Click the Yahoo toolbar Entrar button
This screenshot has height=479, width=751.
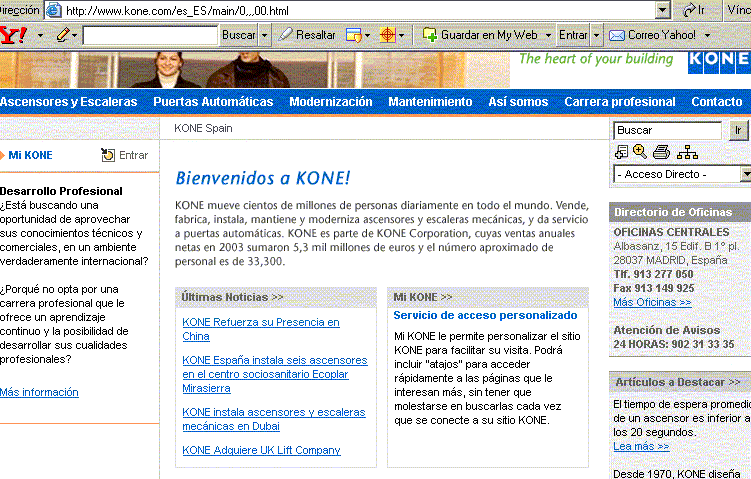click(573, 35)
